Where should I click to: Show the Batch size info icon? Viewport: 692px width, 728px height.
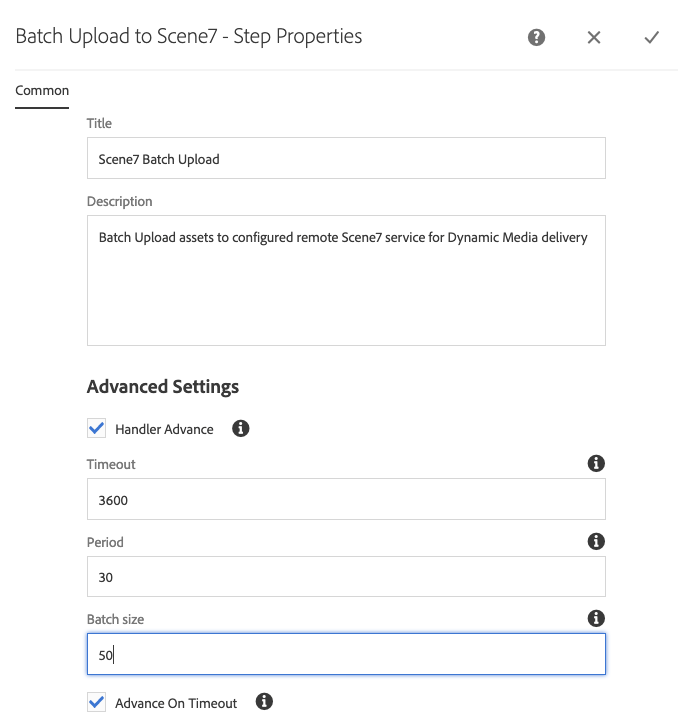[x=596, y=619]
